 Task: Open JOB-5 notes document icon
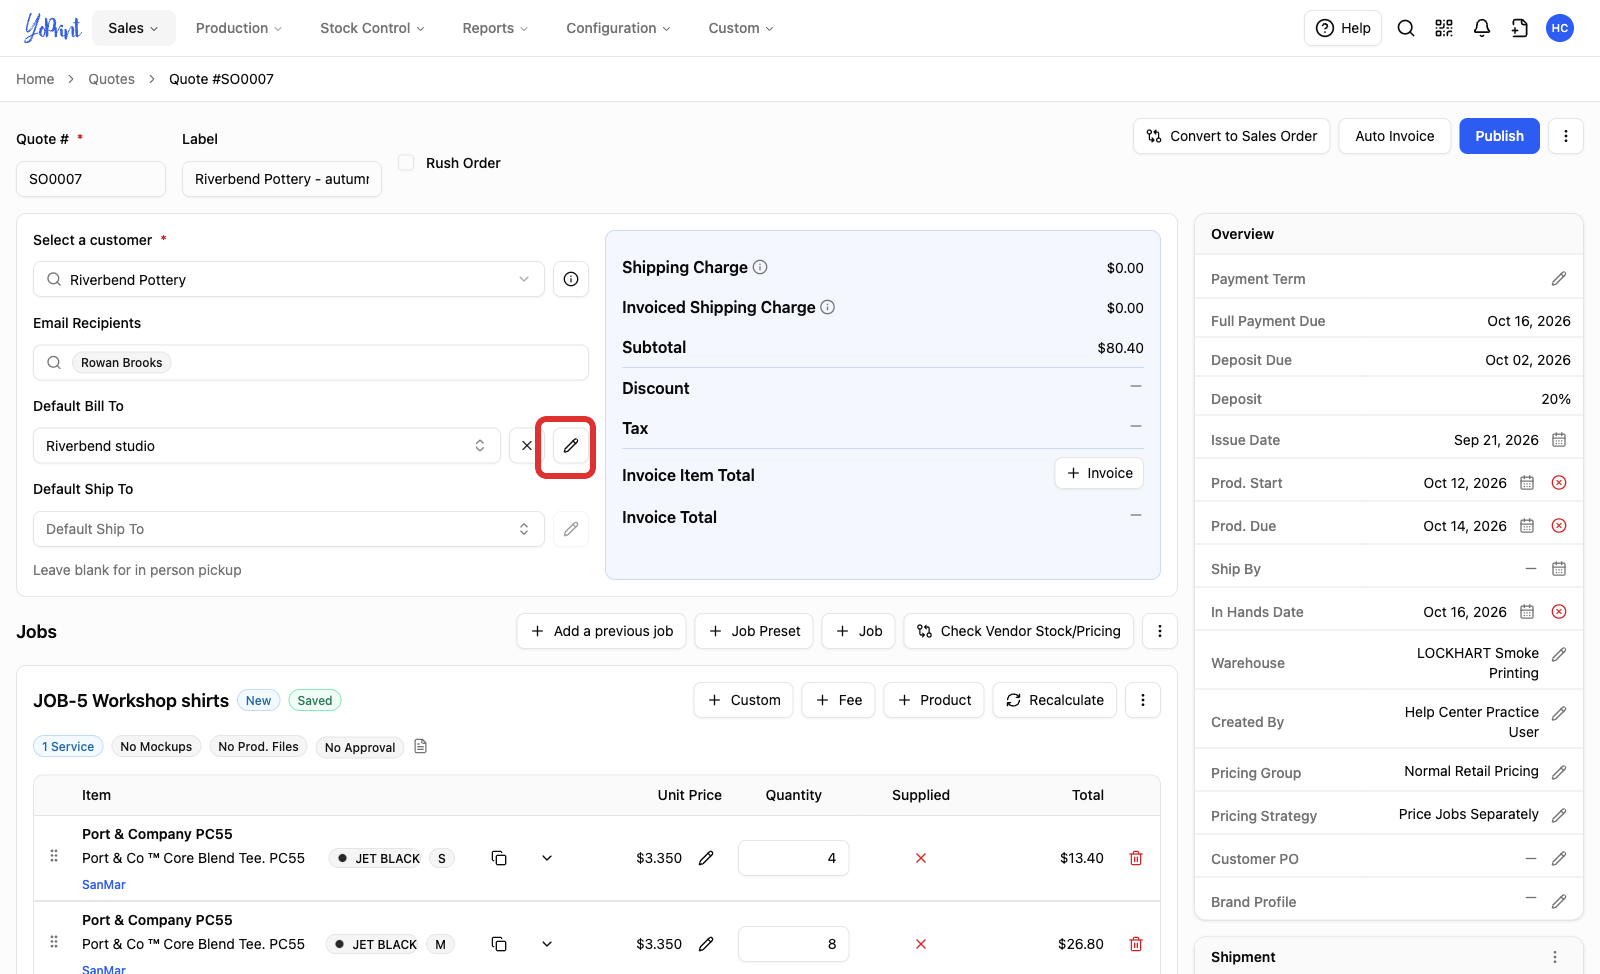(421, 746)
